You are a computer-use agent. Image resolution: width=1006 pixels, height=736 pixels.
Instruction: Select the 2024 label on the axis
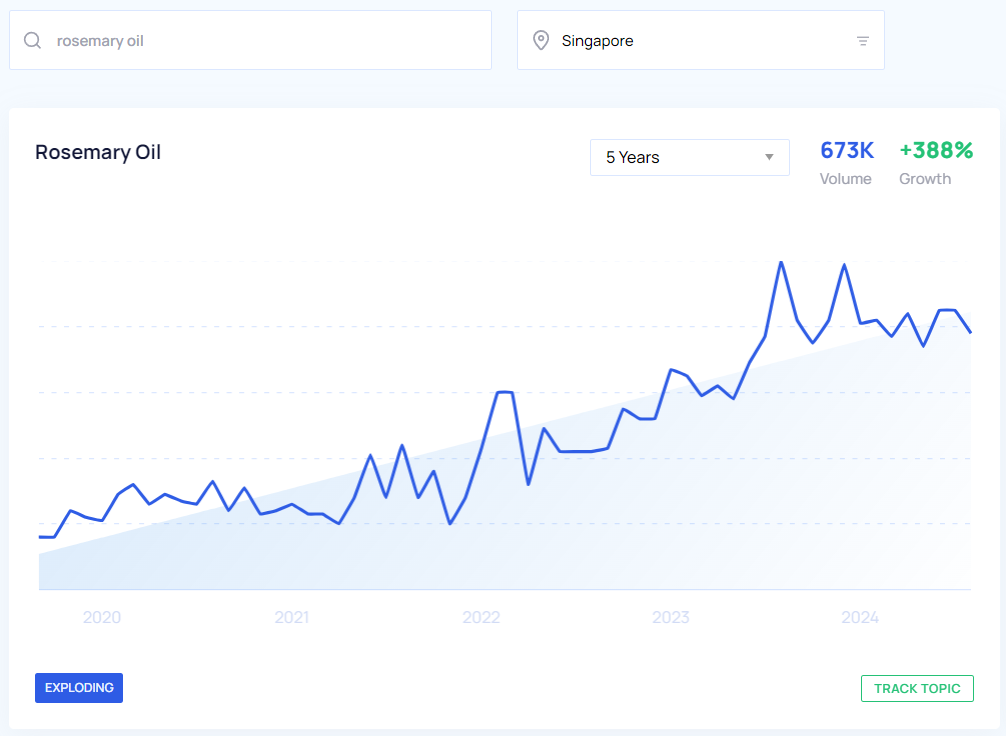860,618
